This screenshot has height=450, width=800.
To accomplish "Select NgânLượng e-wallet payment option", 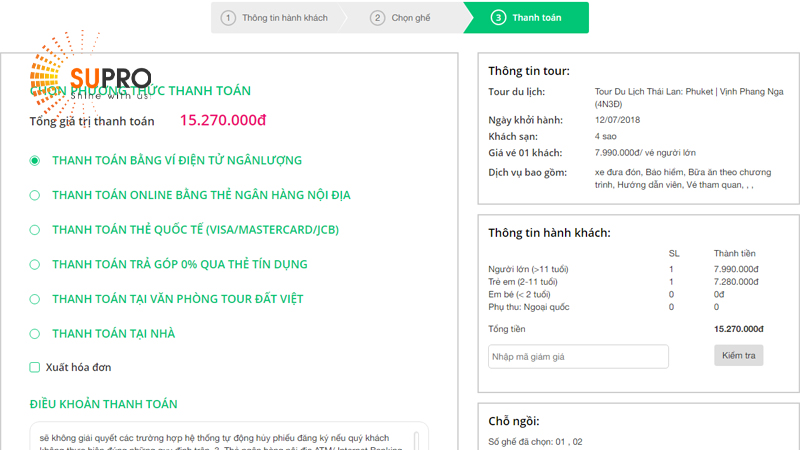I will pos(35,161).
